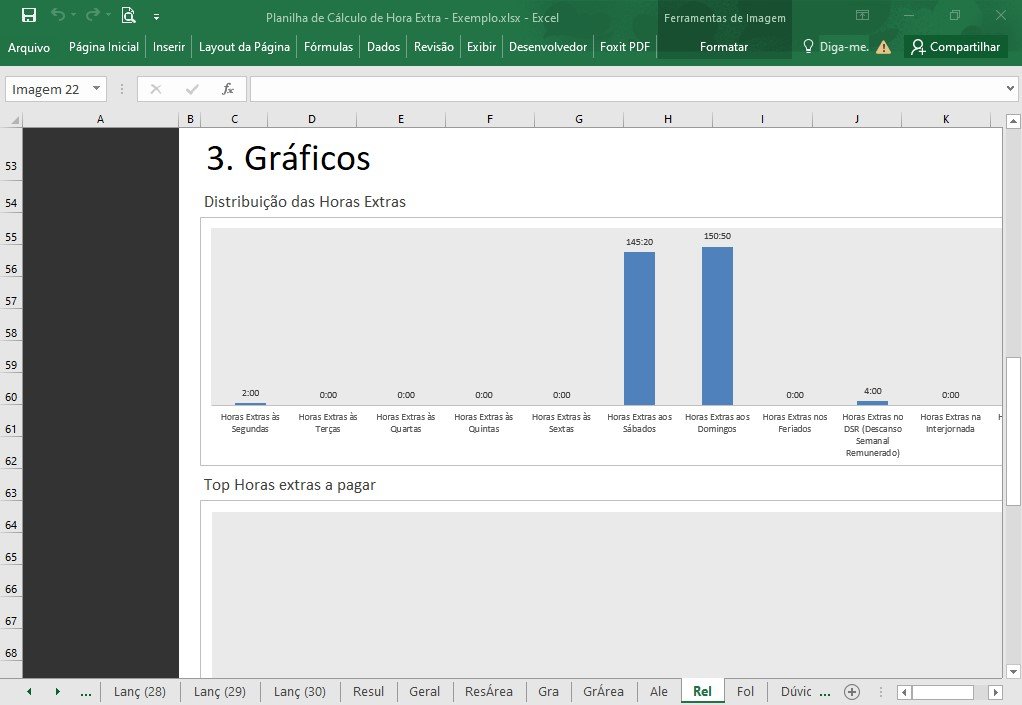This screenshot has width=1022, height=705.
Task: Select column E header
Action: pyautogui.click(x=401, y=119)
